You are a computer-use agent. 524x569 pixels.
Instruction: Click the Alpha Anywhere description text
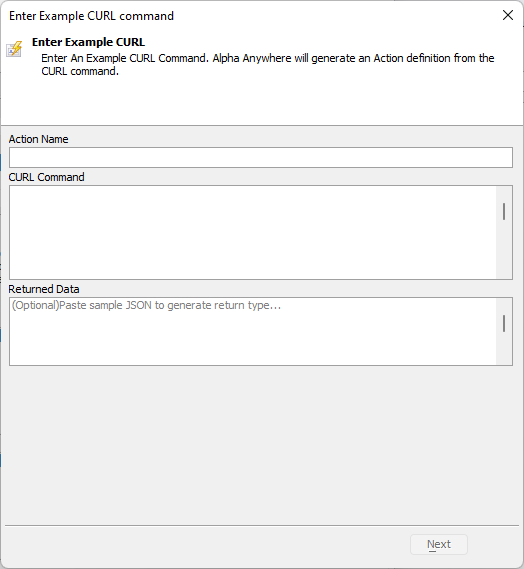coord(268,65)
